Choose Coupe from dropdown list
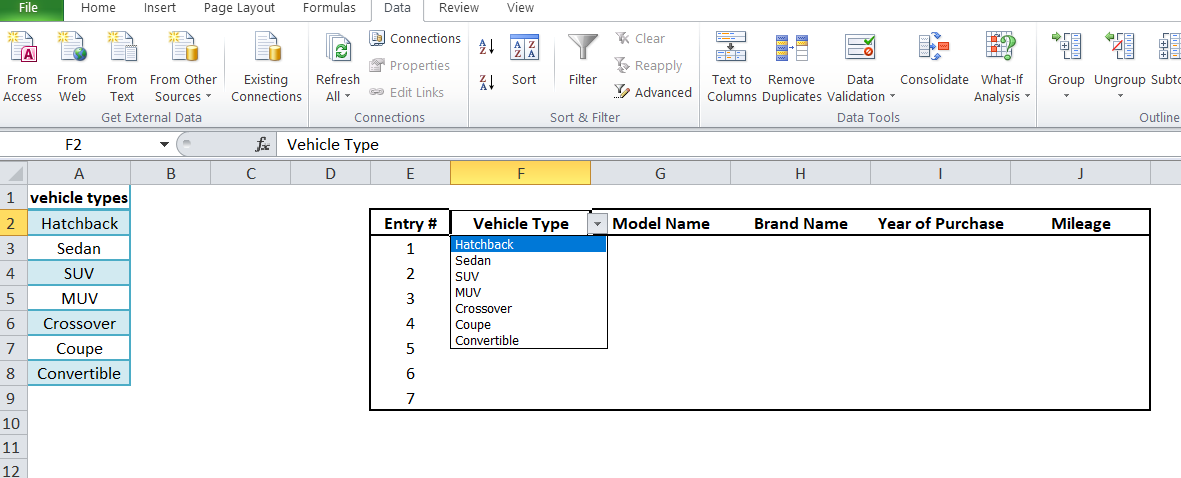Screen dimensions: 1181x478 pos(528,324)
